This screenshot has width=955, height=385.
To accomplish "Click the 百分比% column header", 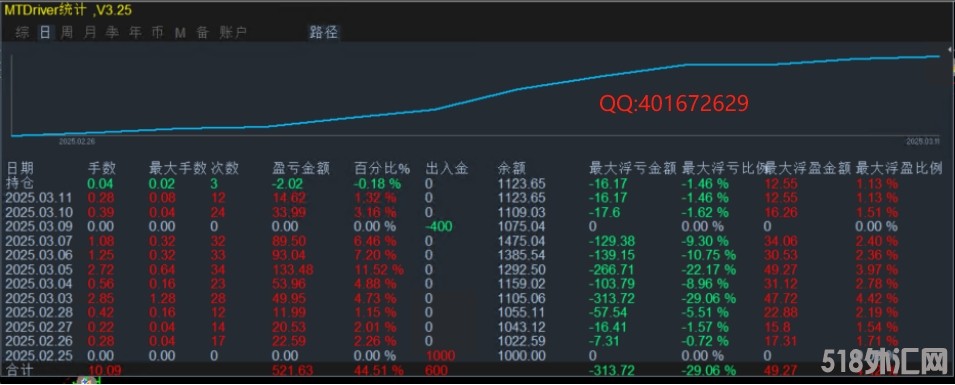I will tap(382, 169).
